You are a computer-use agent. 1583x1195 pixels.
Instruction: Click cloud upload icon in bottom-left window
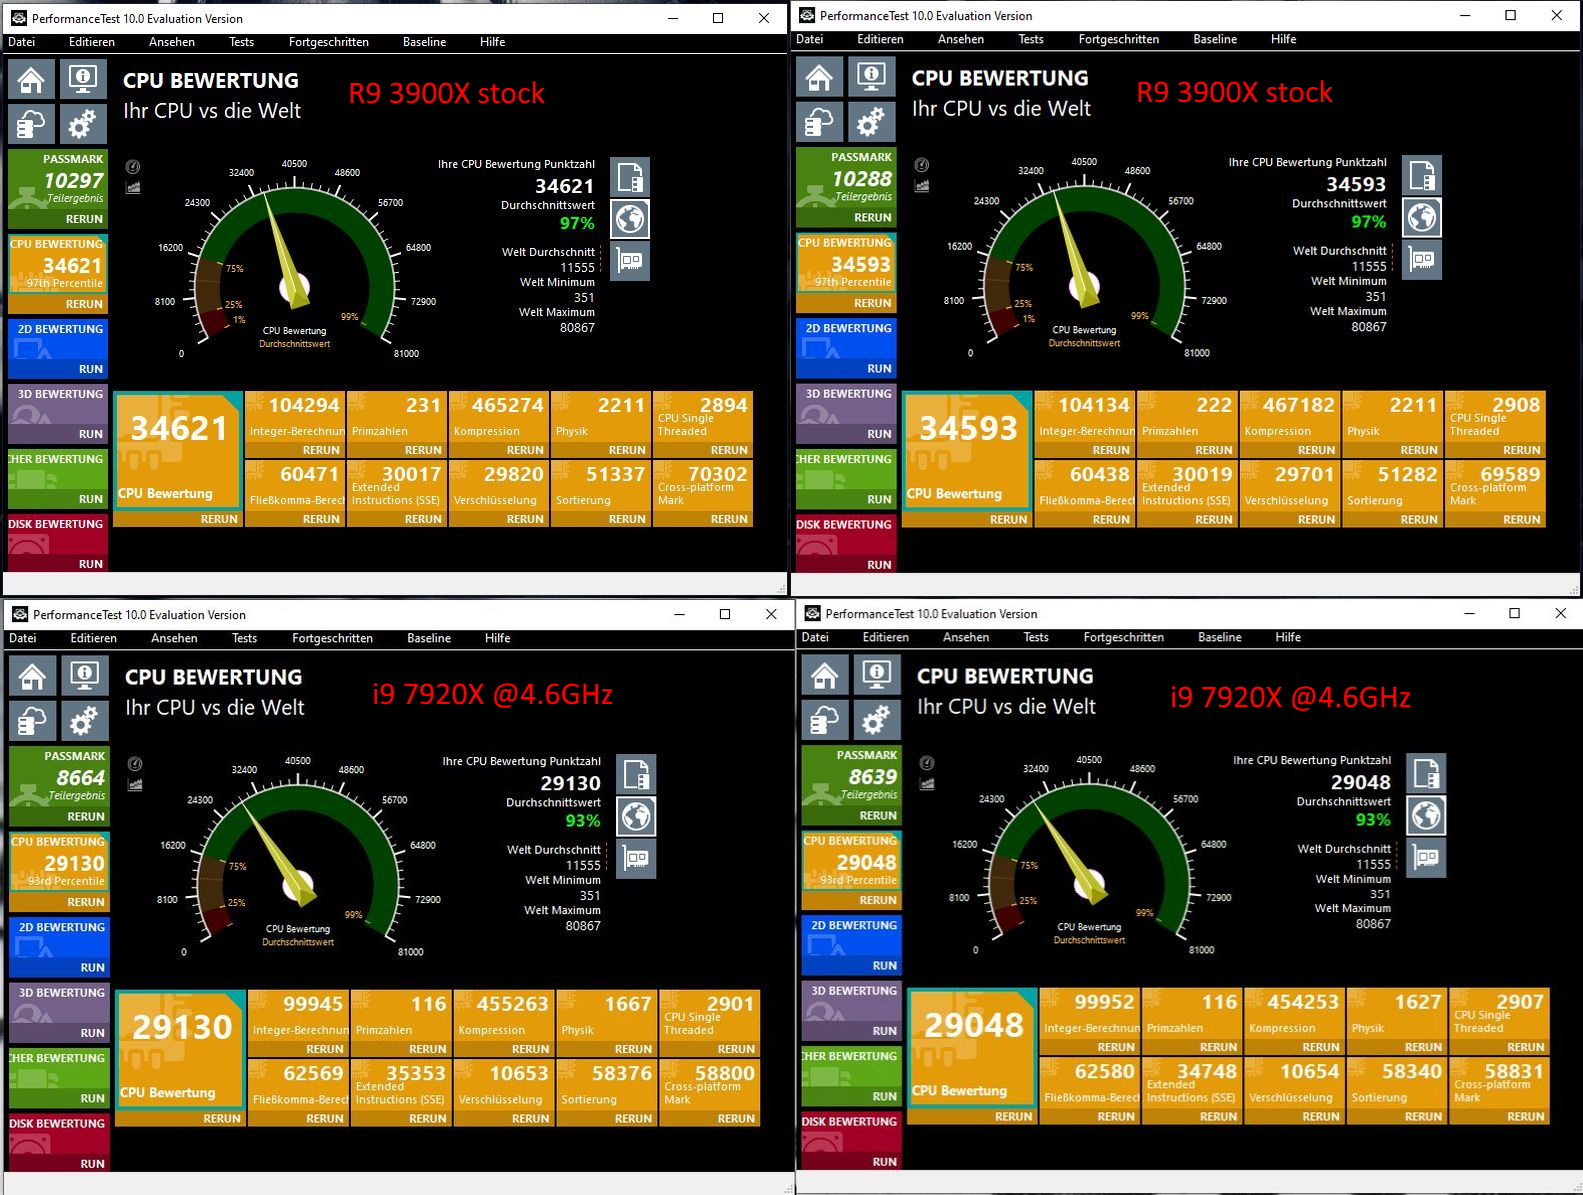click(33, 721)
